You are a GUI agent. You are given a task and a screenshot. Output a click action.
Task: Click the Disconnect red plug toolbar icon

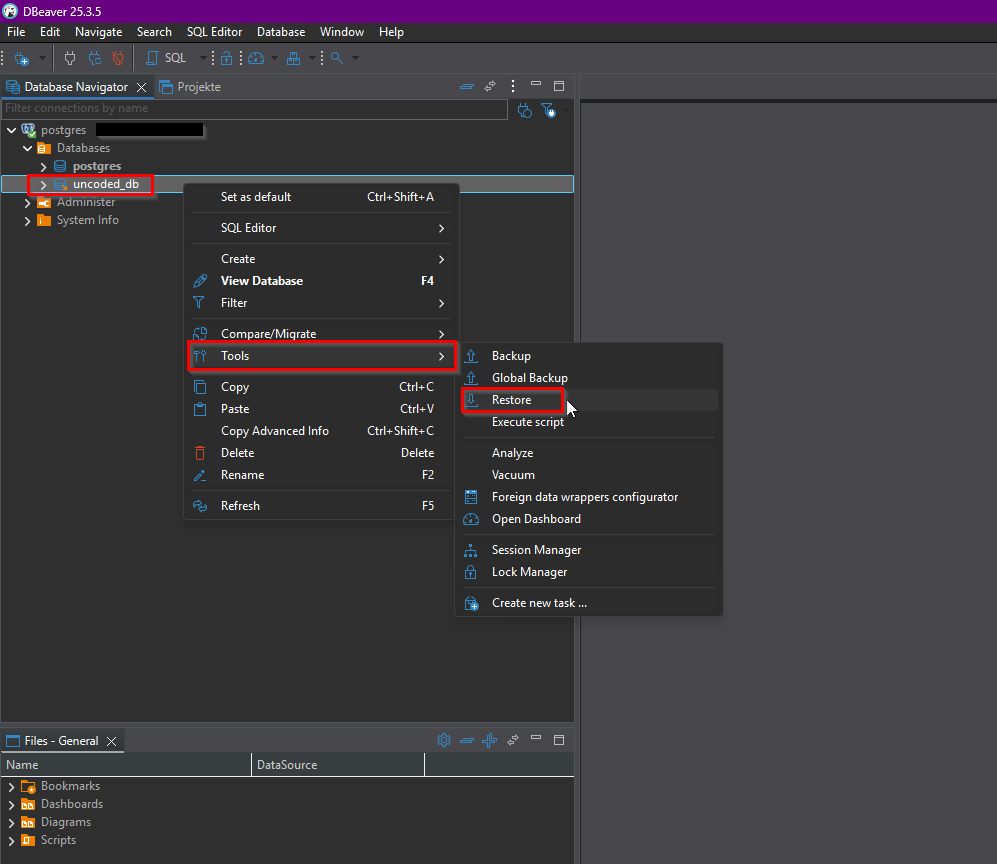[118, 58]
